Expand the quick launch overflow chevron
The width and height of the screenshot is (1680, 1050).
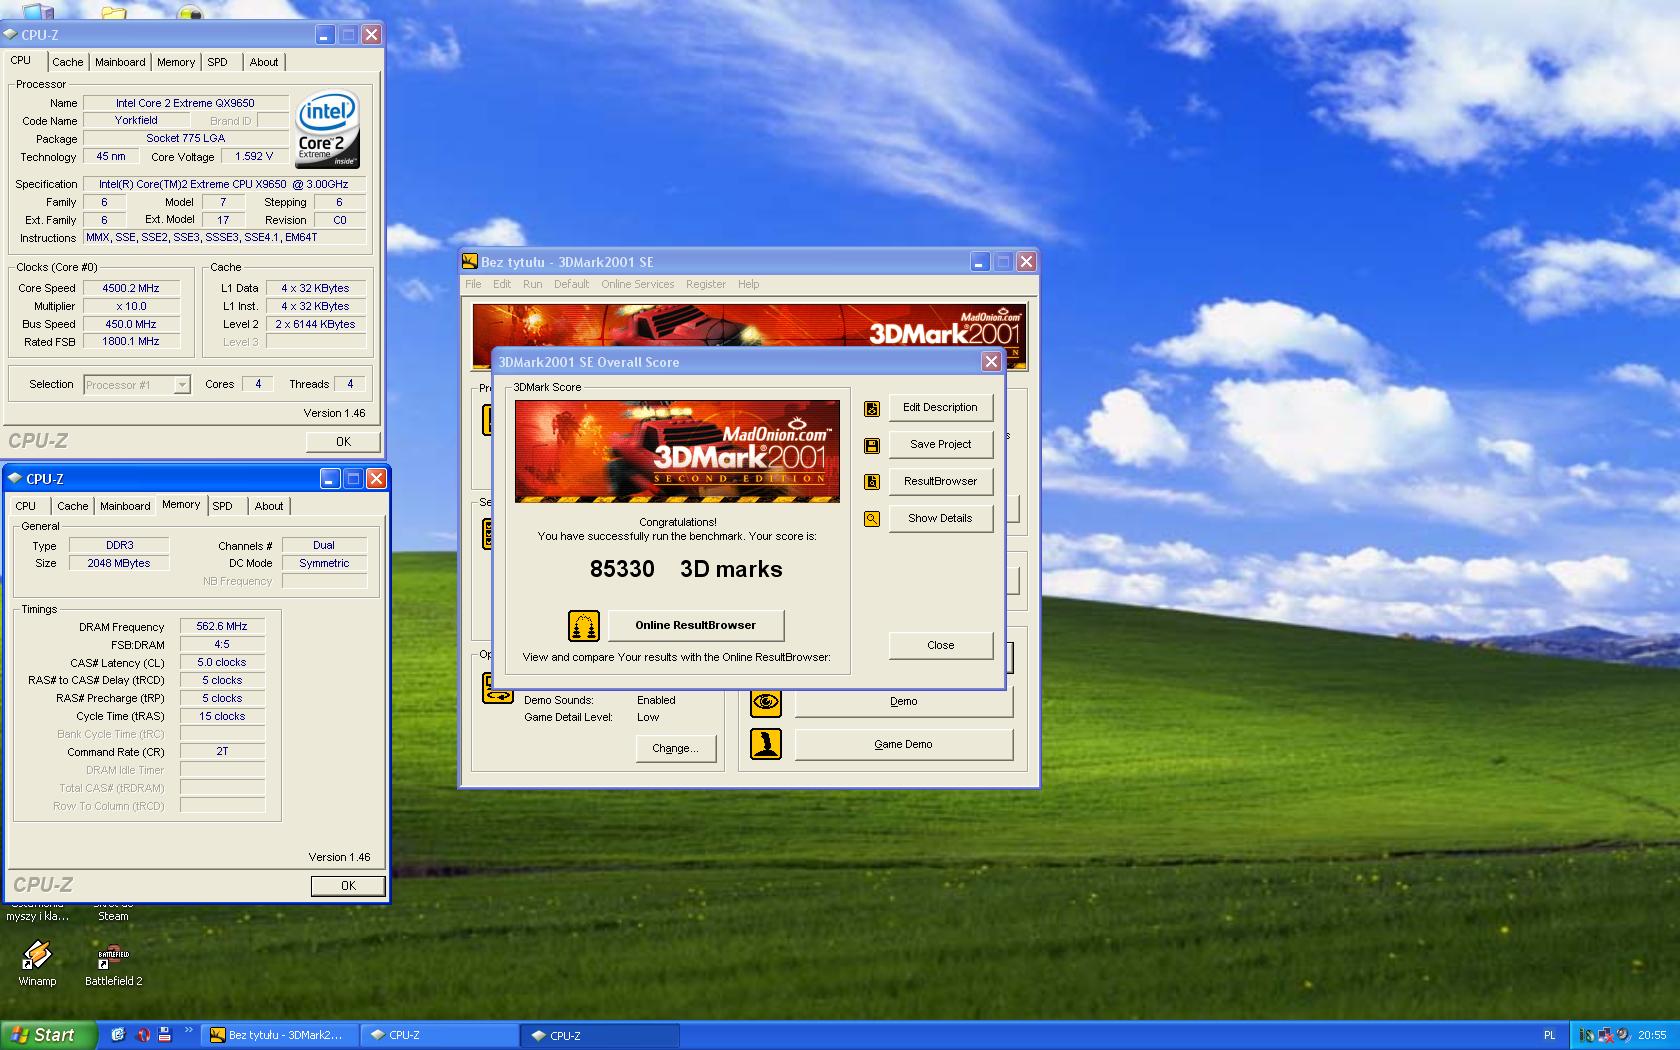click(188, 1030)
